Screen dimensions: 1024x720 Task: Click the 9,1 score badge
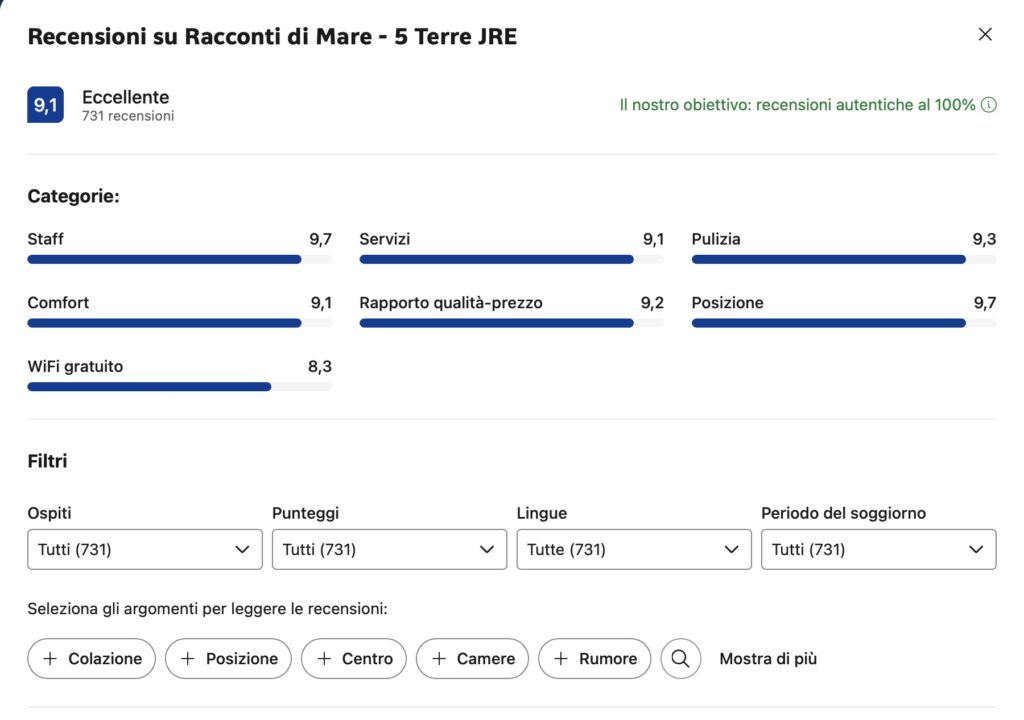(x=45, y=105)
